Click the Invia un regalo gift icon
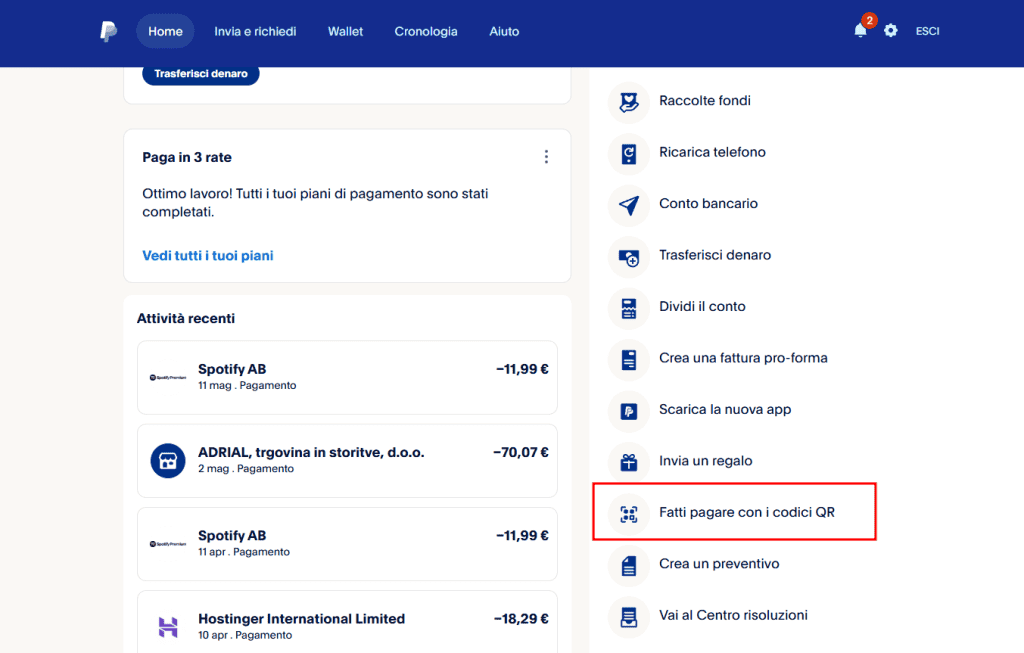 (629, 463)
